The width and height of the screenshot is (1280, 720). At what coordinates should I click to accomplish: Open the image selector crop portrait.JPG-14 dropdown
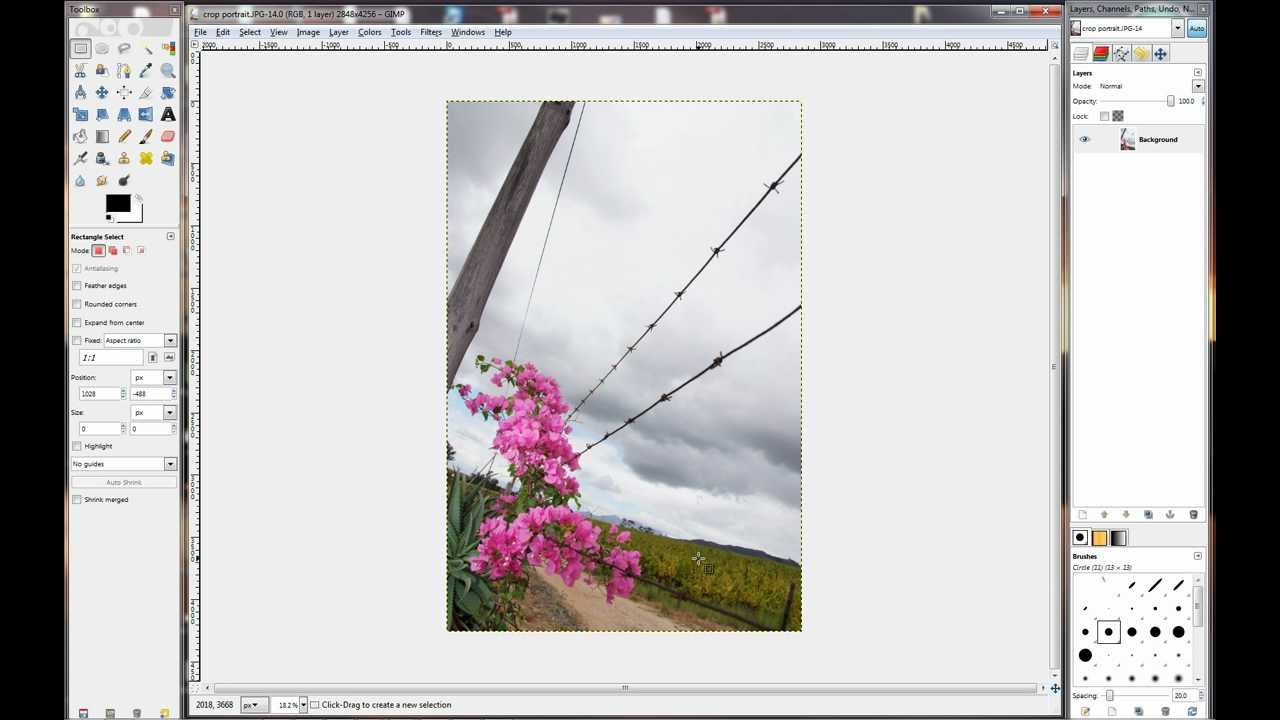tap(1127, 29)
